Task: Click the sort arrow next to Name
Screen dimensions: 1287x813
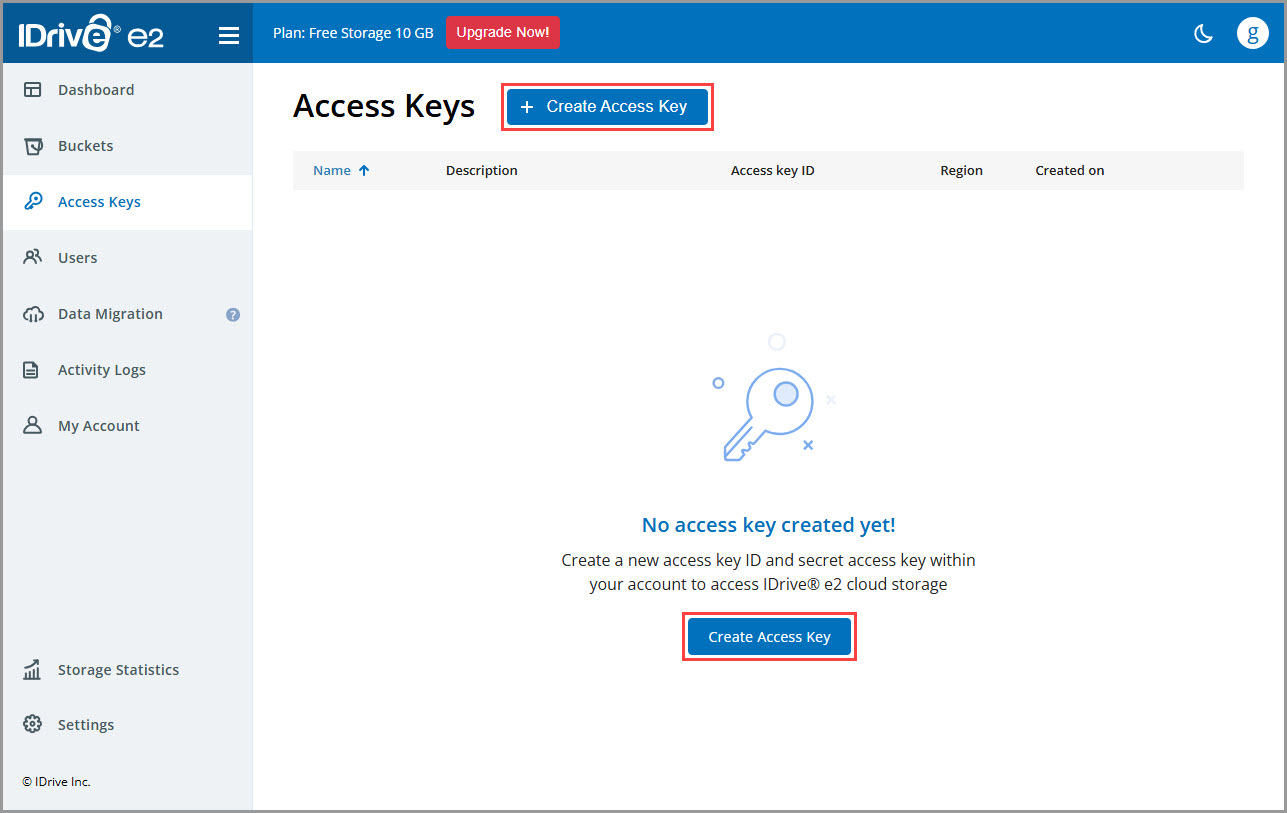Action: (364, 171)
